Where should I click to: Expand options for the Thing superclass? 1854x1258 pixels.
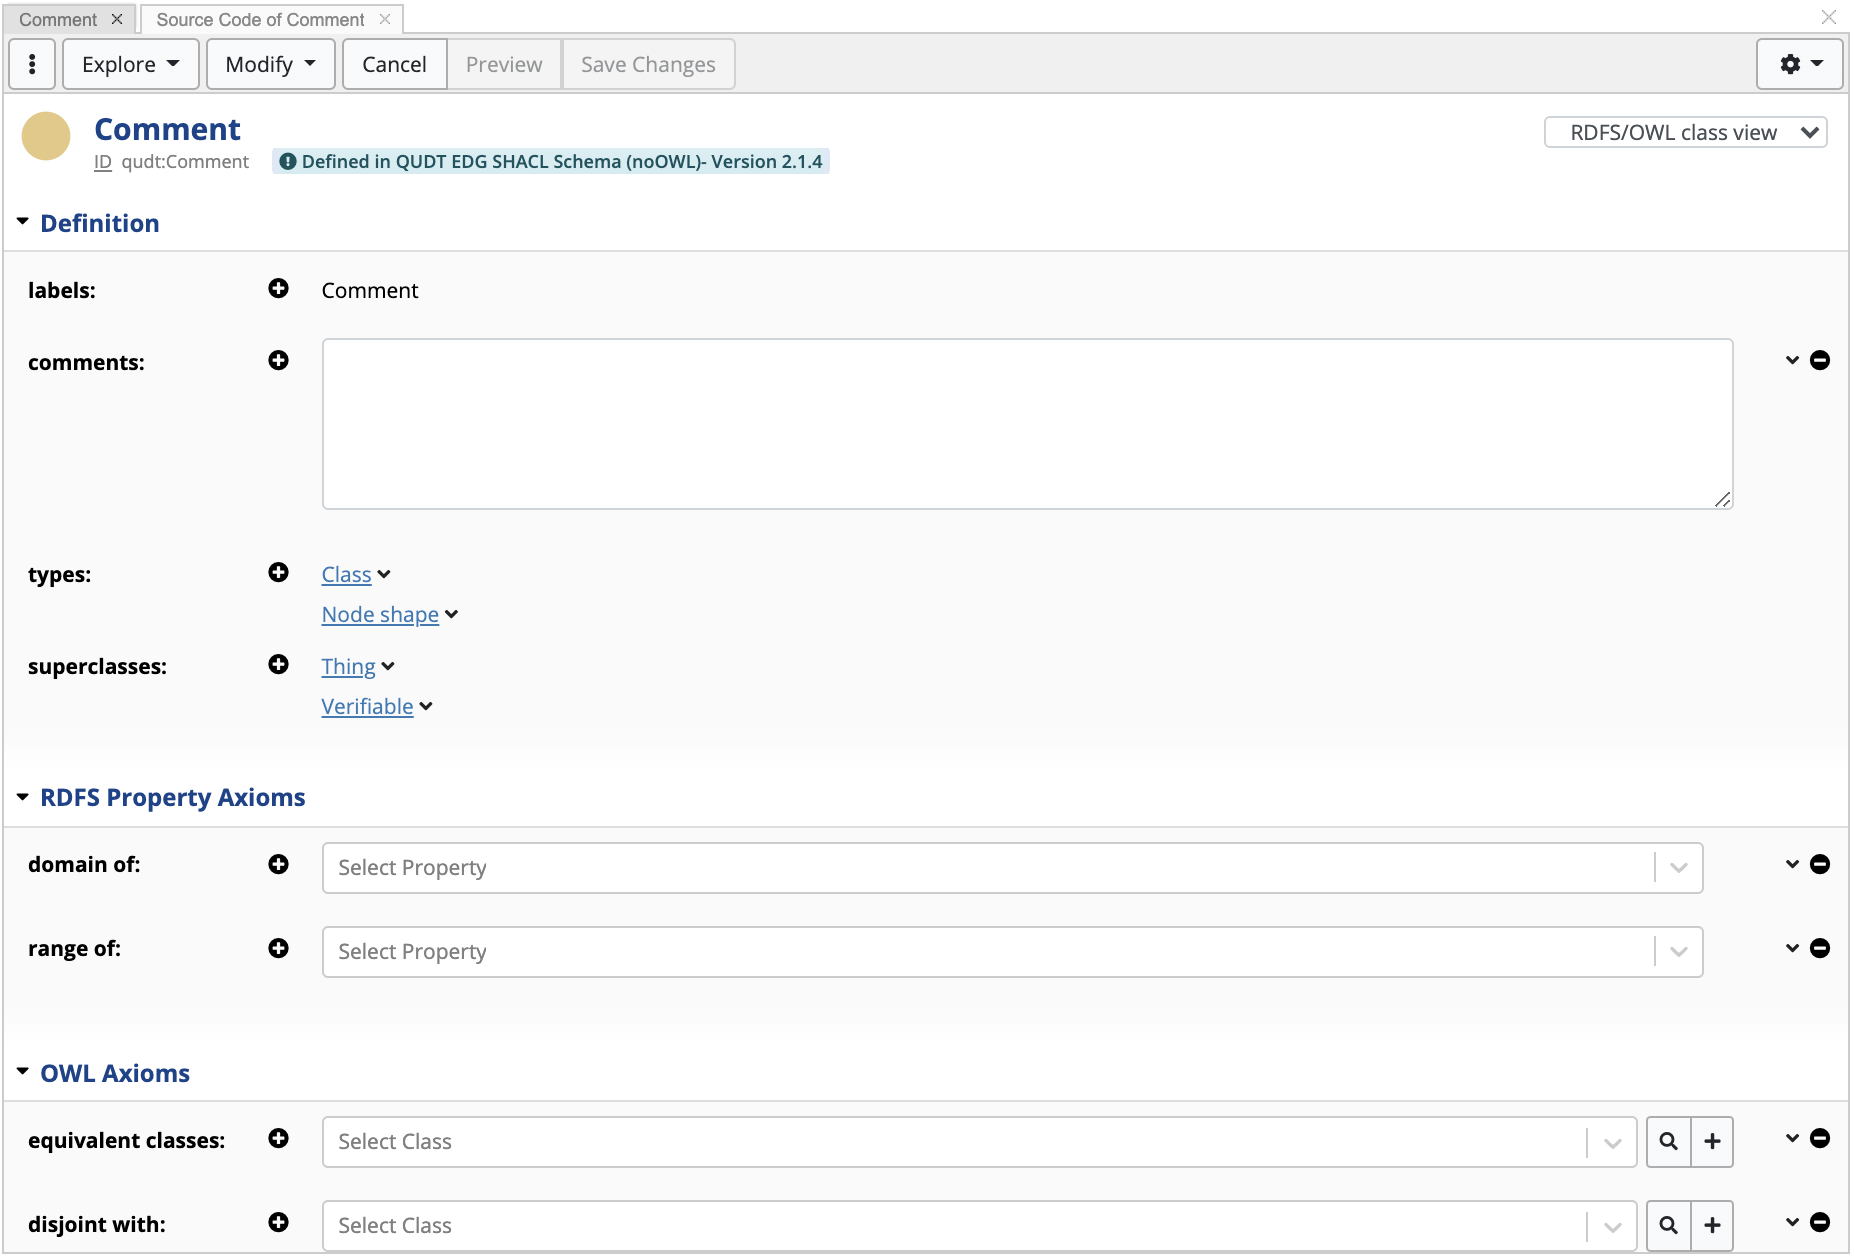tap(389, 666)
